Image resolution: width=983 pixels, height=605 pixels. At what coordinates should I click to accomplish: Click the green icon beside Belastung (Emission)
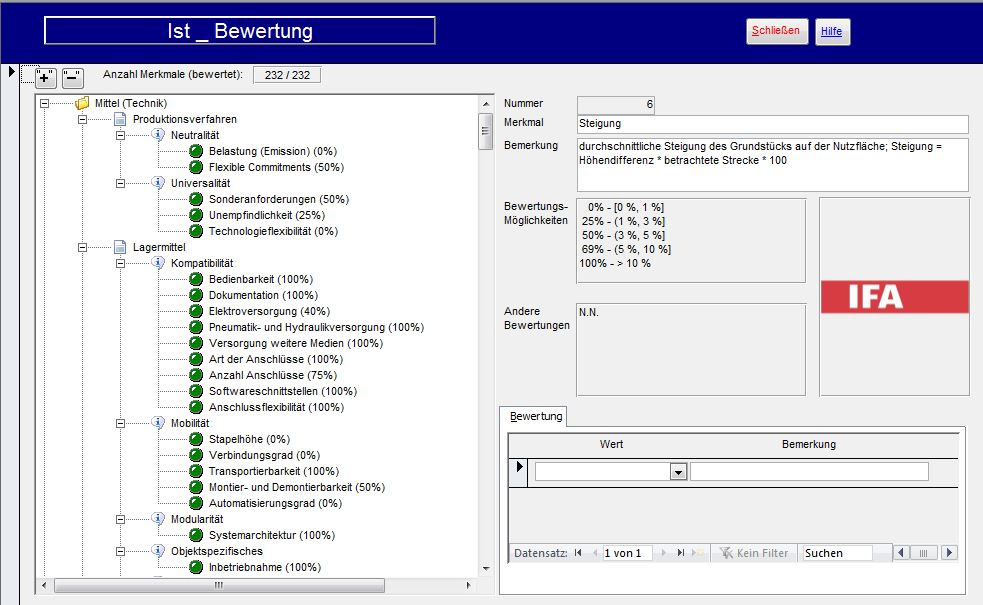(x=196, y=151)
